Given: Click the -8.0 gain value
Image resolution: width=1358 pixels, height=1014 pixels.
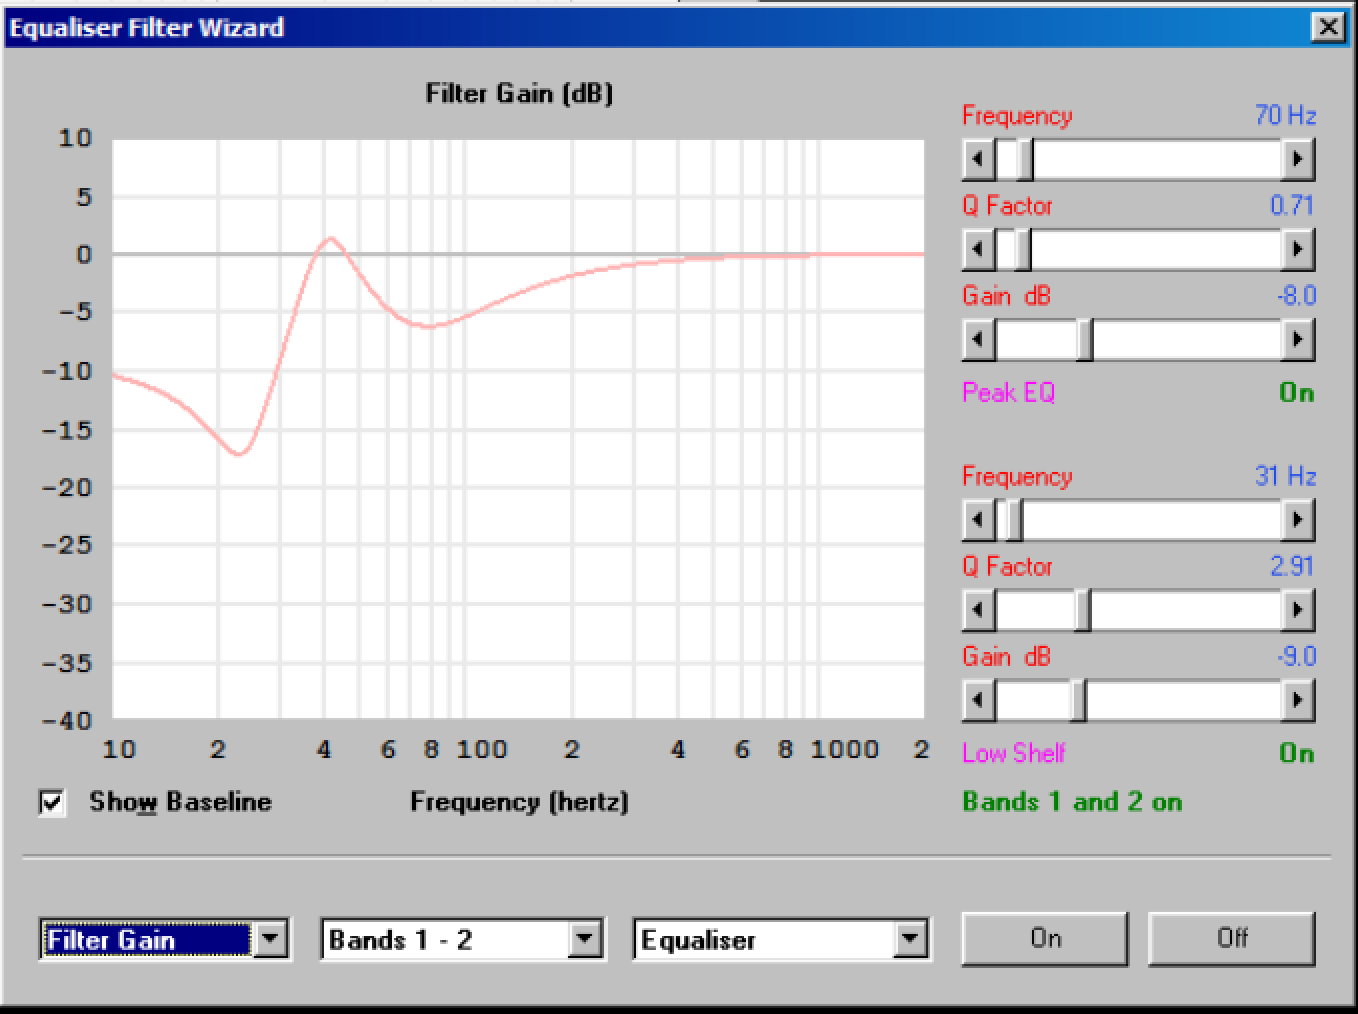Looking at the screenshot, I should 1296,296.
